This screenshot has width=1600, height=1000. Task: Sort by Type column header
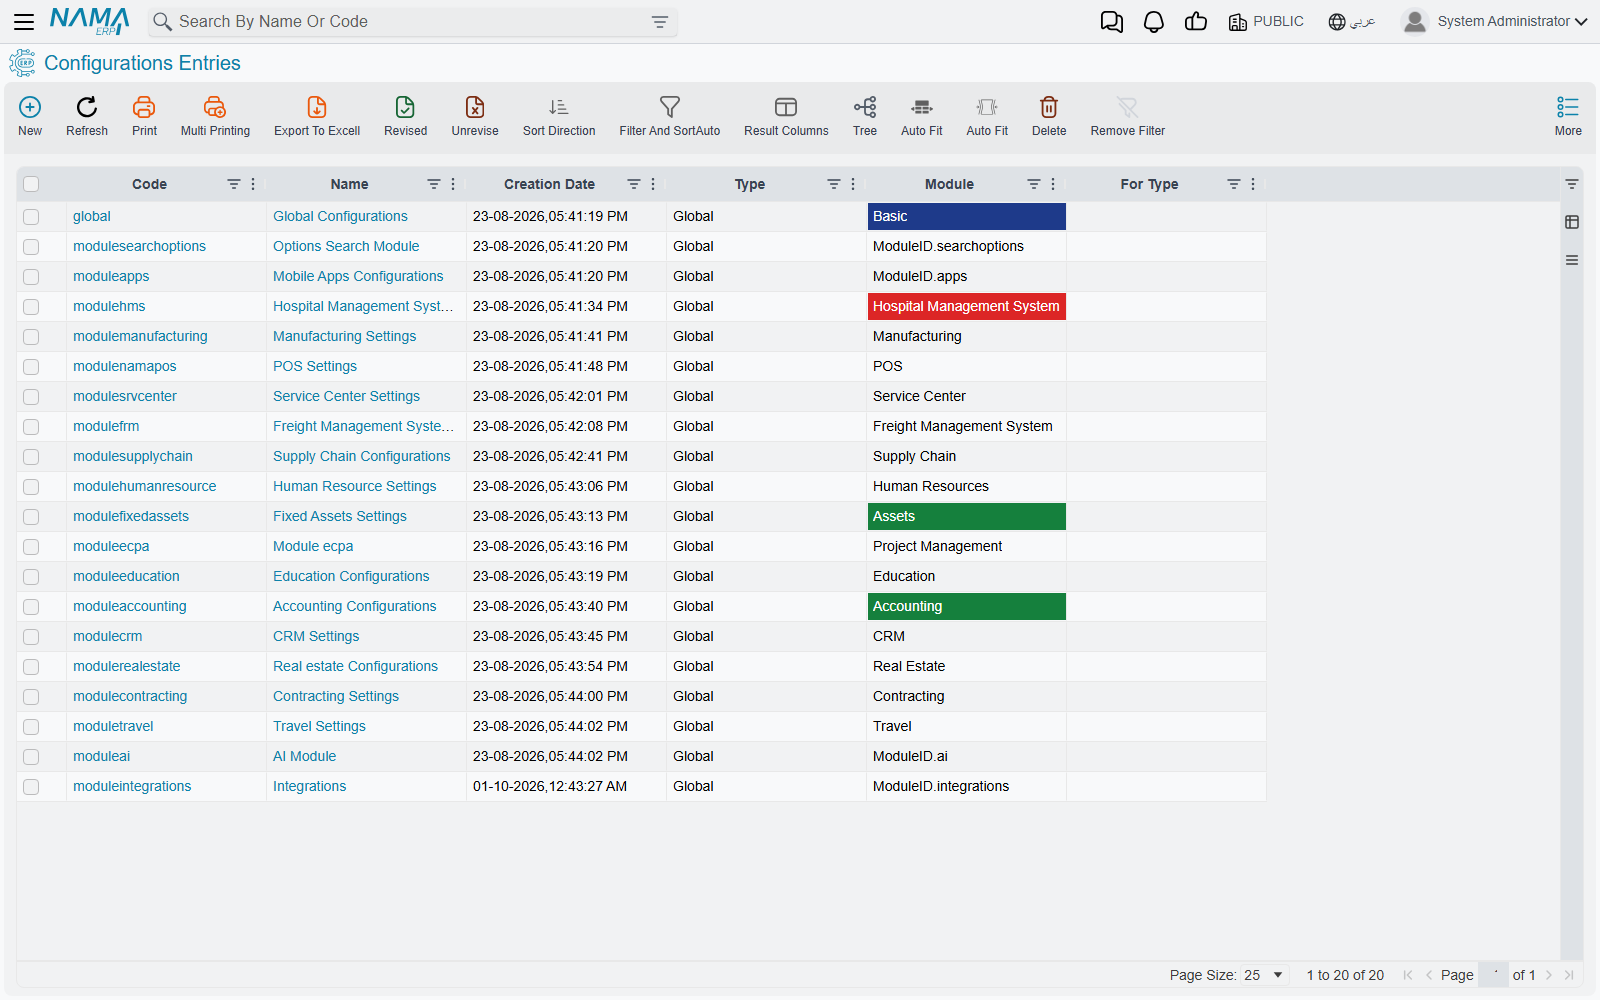tap(749, 184)
